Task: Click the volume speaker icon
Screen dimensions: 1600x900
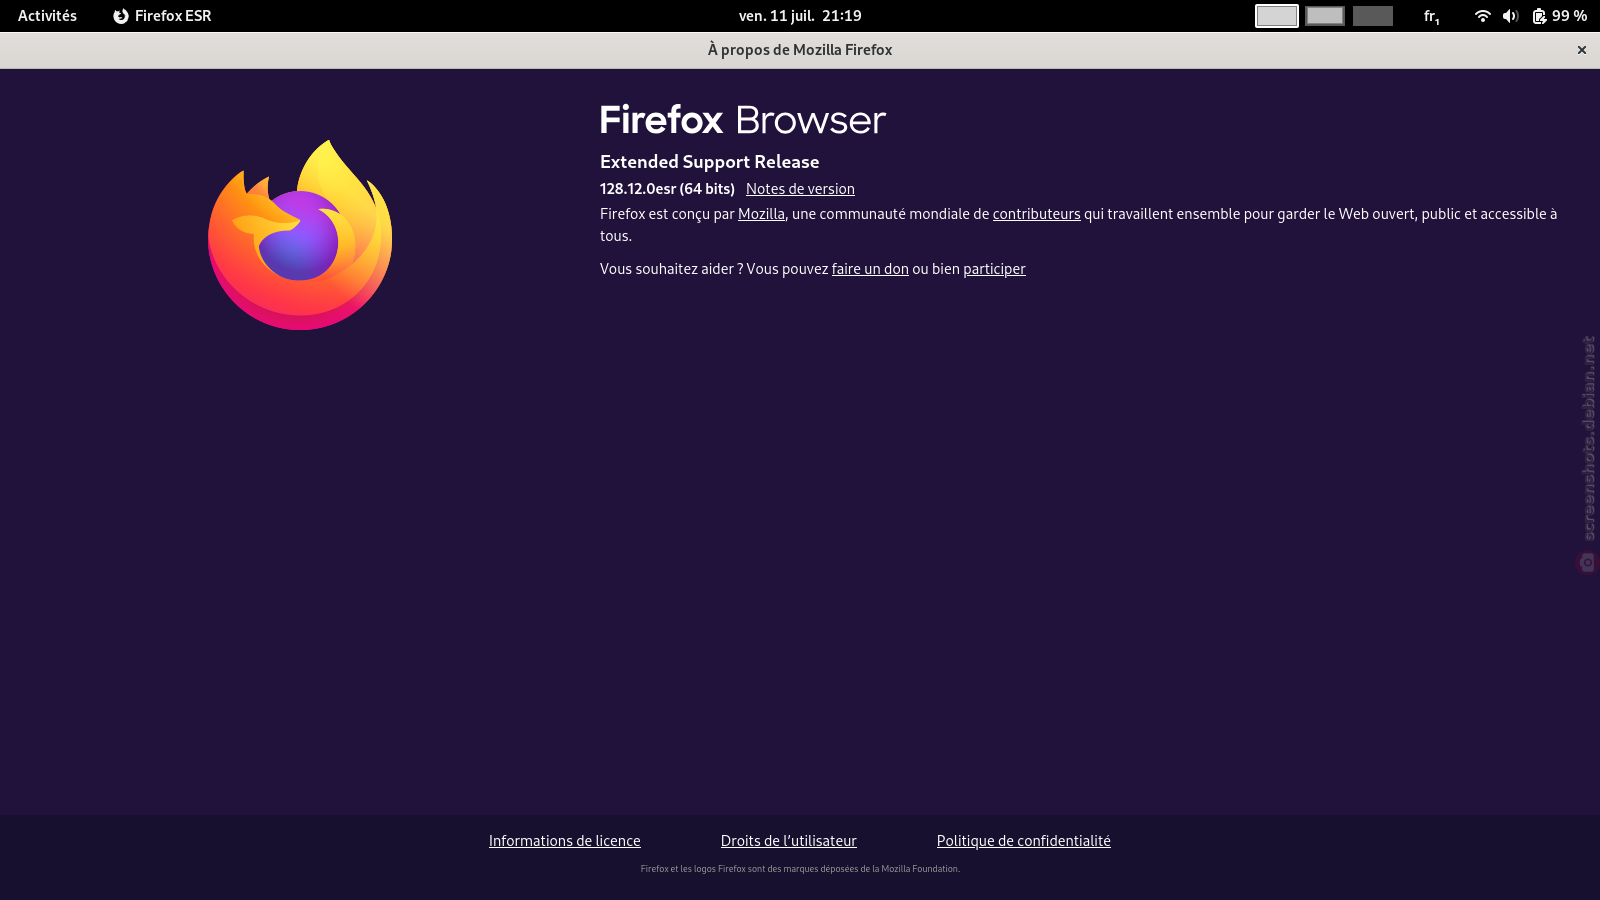Action: pyautogui.click(x=1511, y=16)
